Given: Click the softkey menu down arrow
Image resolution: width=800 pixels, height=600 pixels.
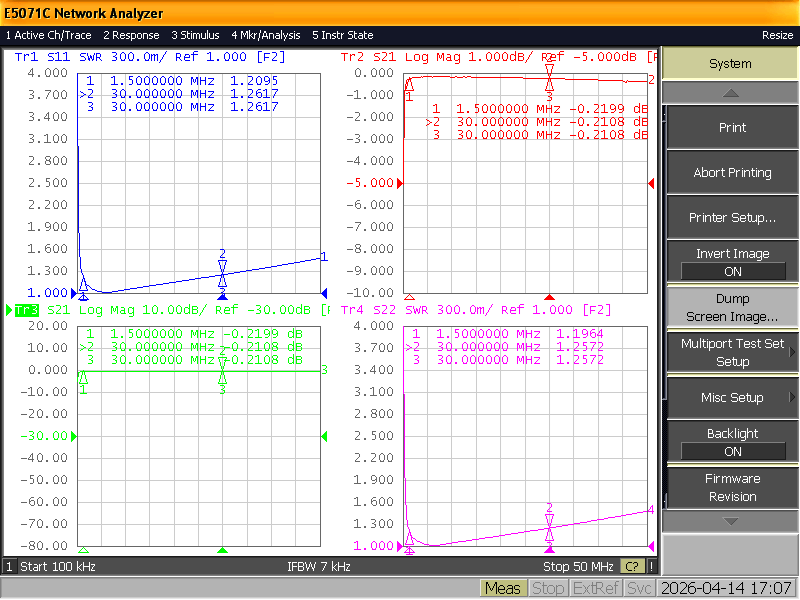Looking at the screenshot, I should click(730, 521).
